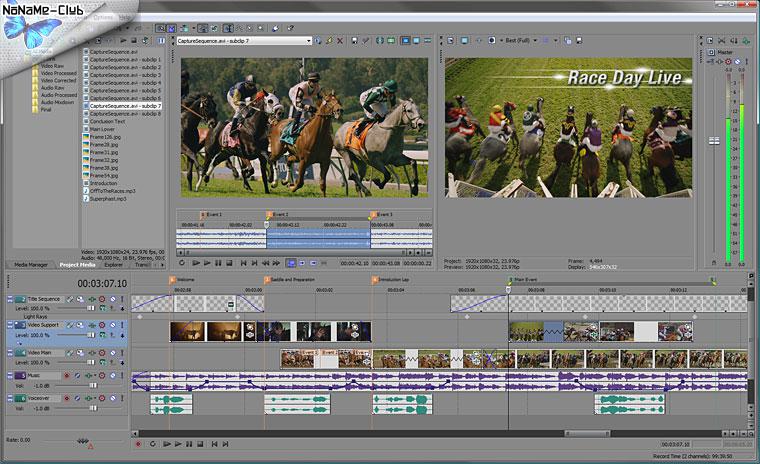This screenshot has height=464, width=760.
Task: Select CaptureSequence.avi - subclip 7 in media list
Action: coord(124,105)
